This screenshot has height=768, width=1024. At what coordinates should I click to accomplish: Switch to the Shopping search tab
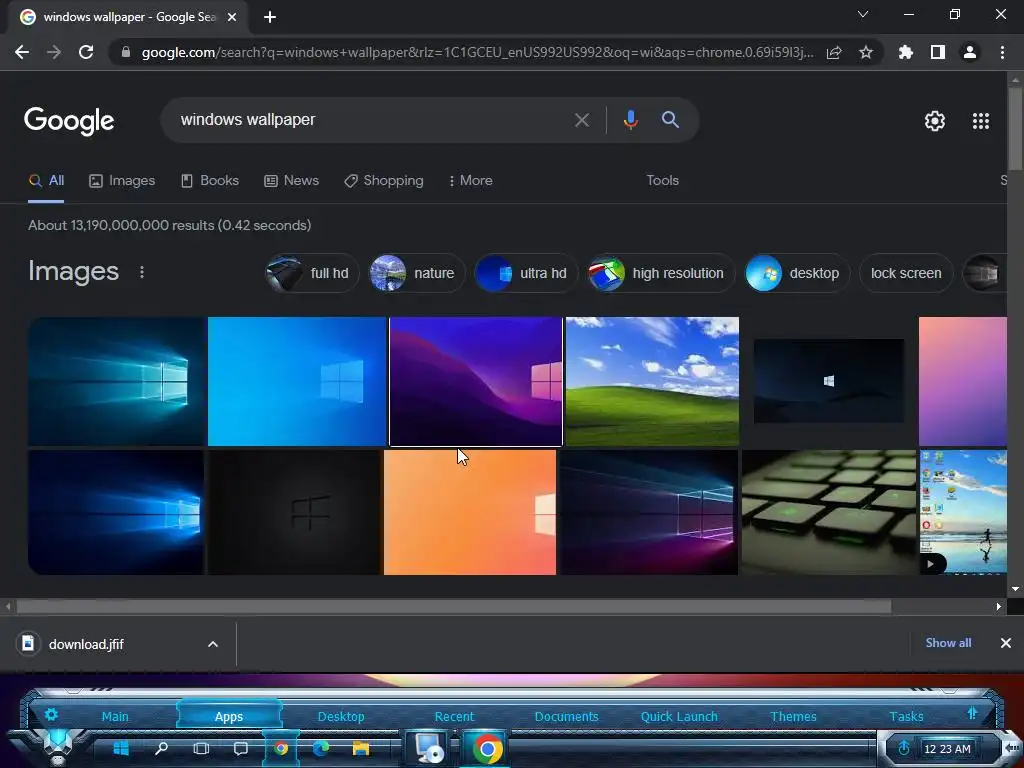pyautogui.click(x=384, y=180)
